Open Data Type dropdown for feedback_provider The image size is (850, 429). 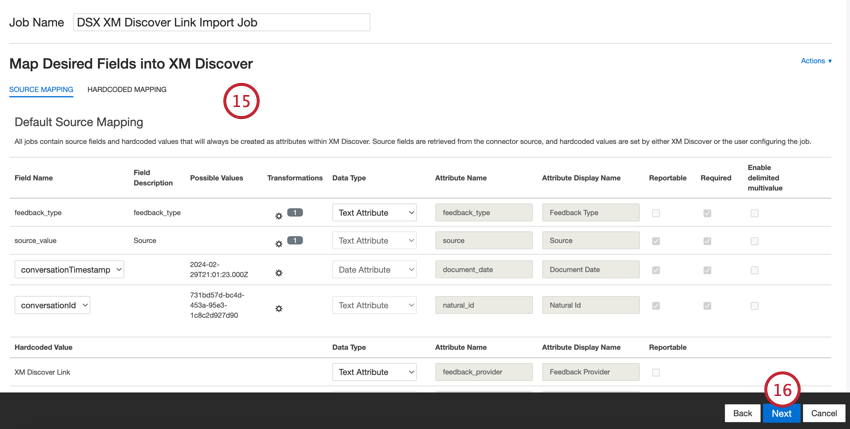pos(374,372)
